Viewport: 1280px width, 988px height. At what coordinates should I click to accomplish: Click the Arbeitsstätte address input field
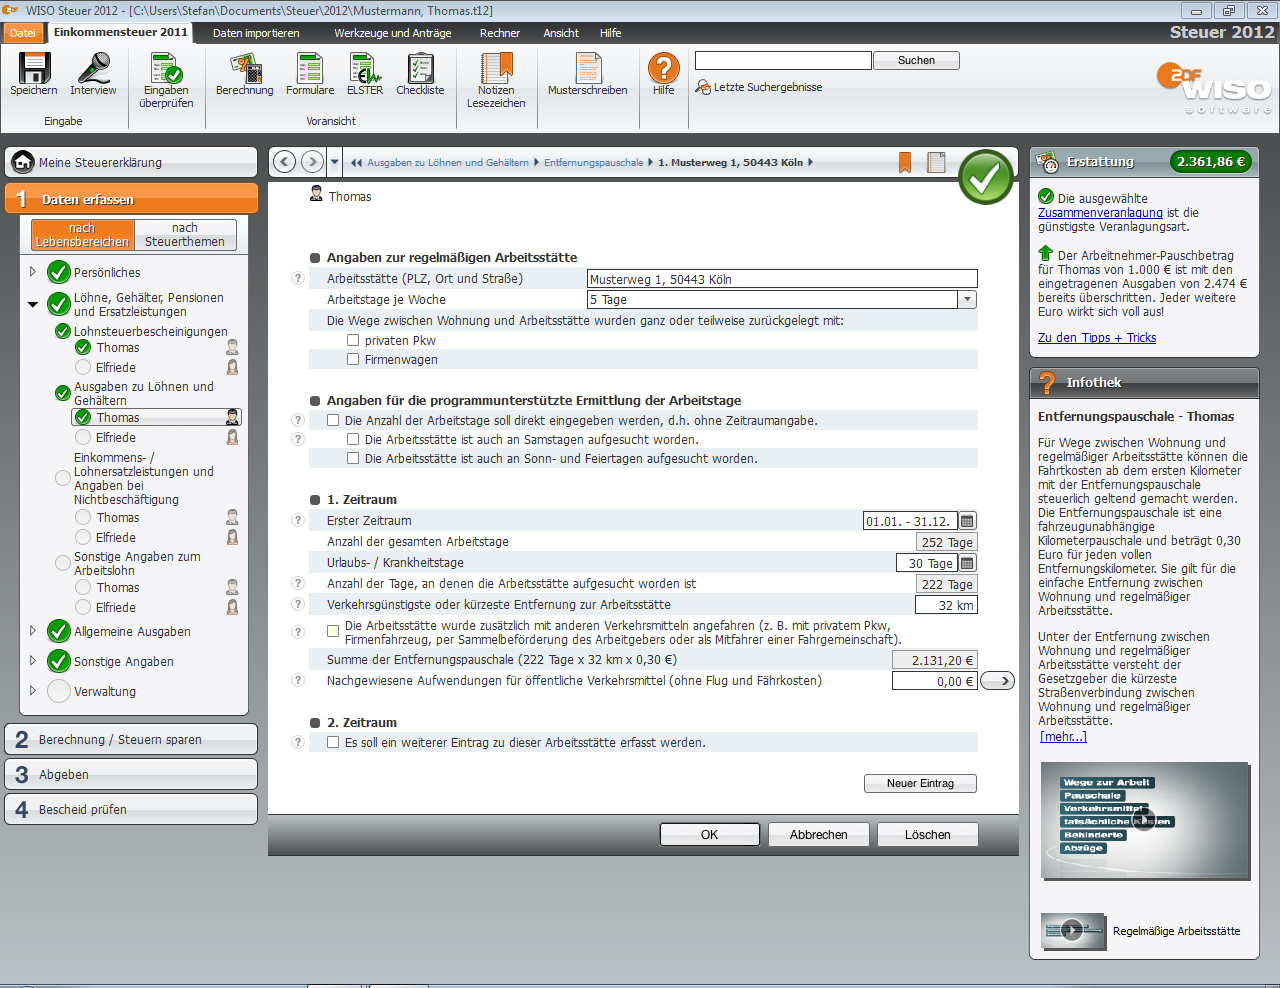(x=781, y=279)
